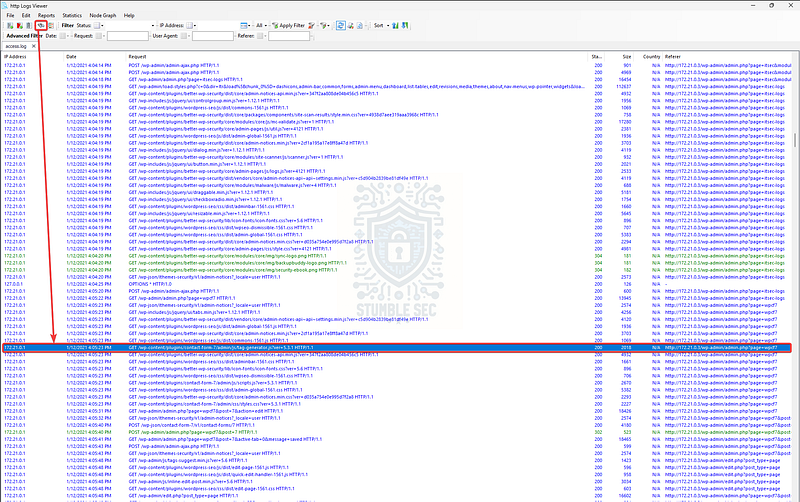Select the GET admin.php?page=itsec-logs request row

(x=396, y=80)
